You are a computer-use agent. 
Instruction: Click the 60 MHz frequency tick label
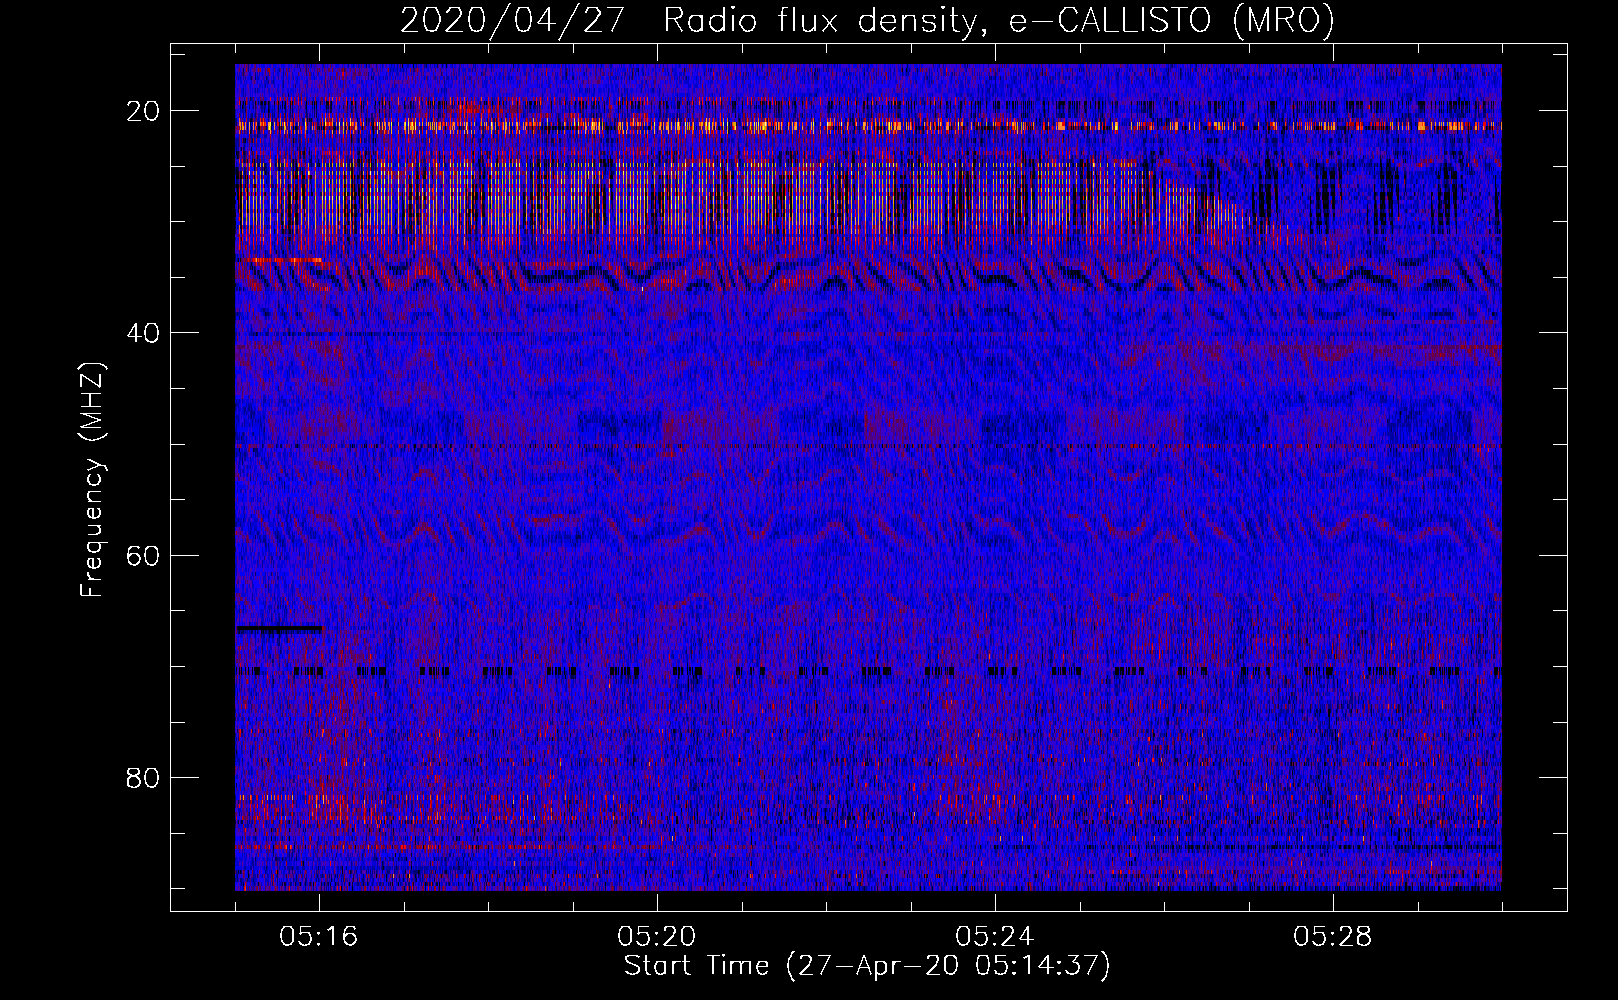click(x=144, y=555)
